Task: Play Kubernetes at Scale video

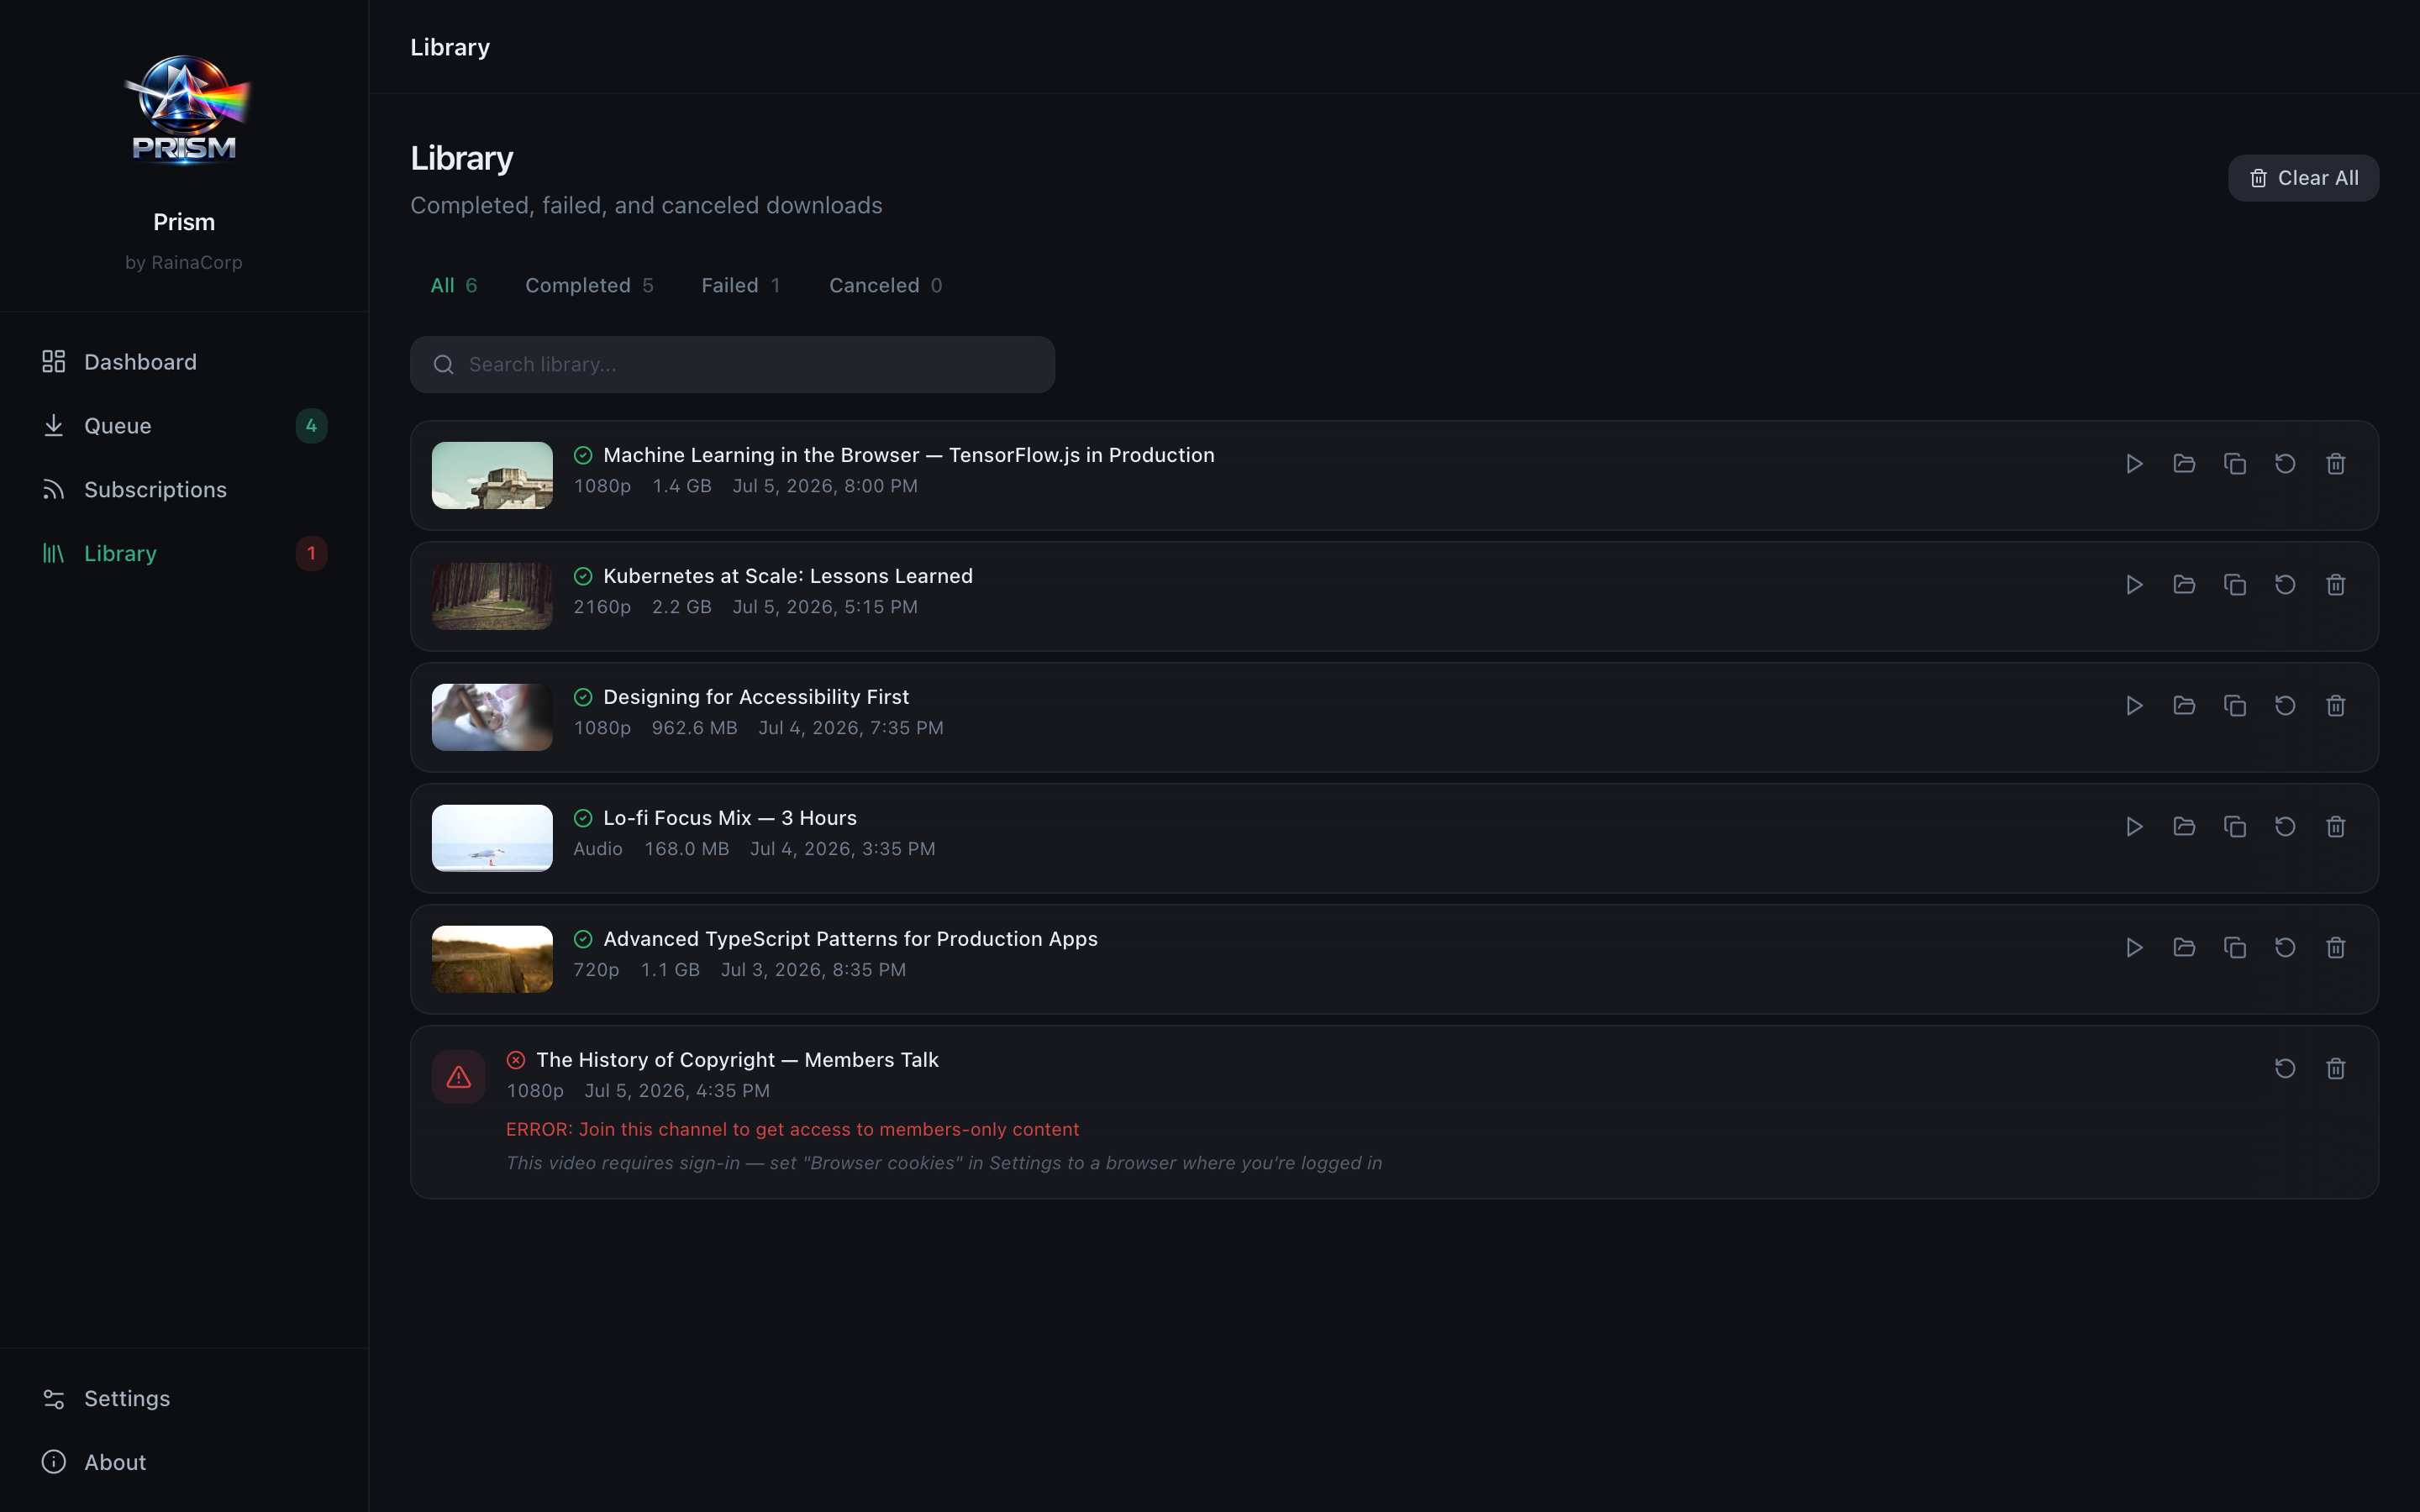Action: pos(2134,585)
